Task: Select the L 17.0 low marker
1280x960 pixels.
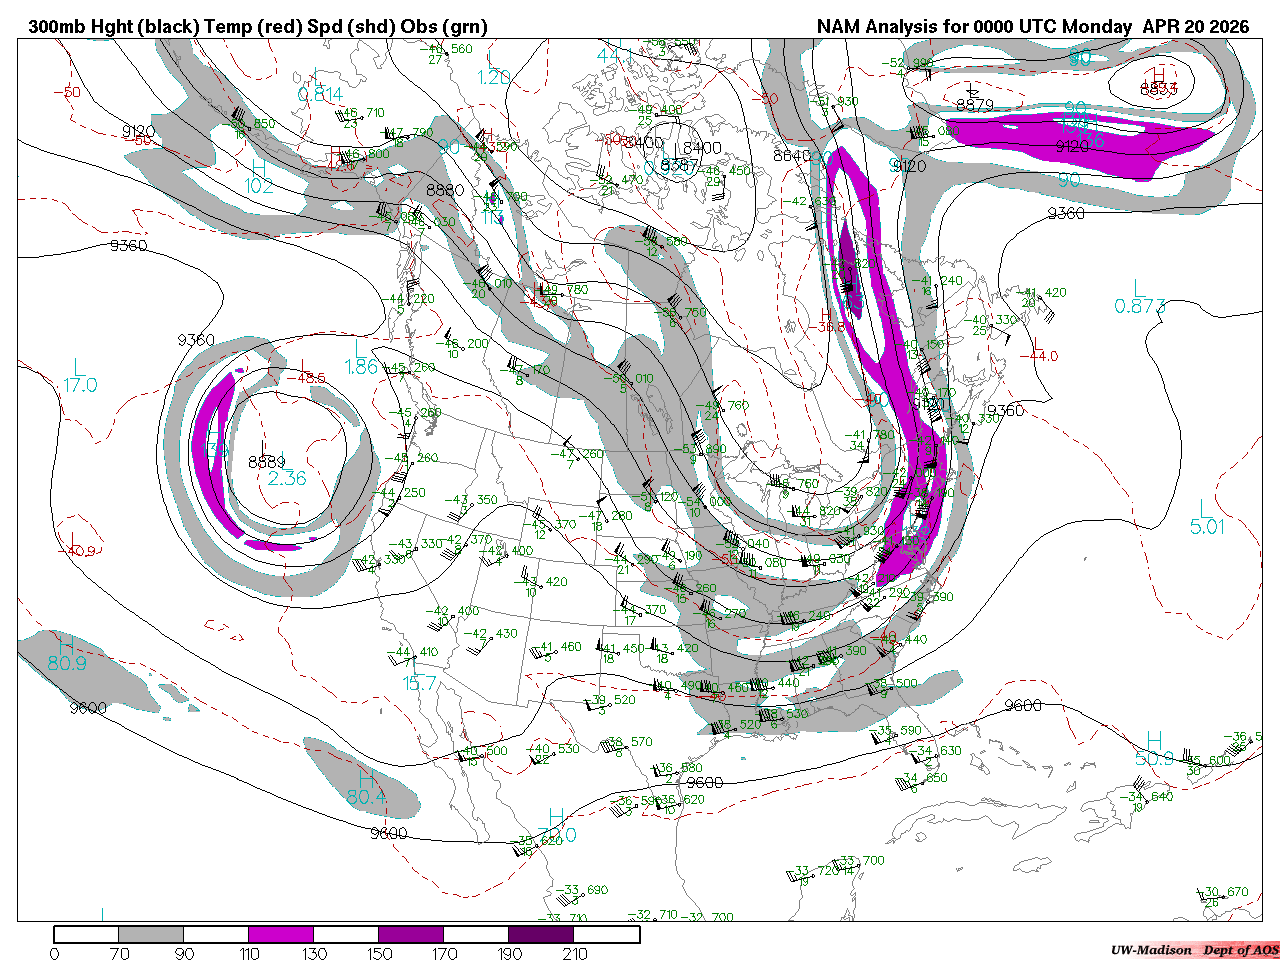Action: tap(80, 376)
